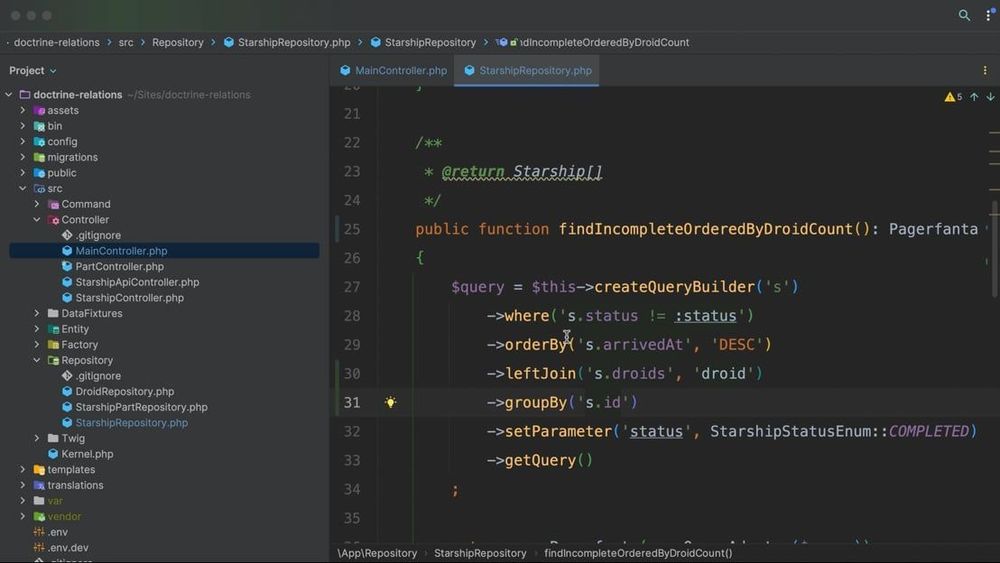
Task: Expand the assets folder
Action: 23,110
